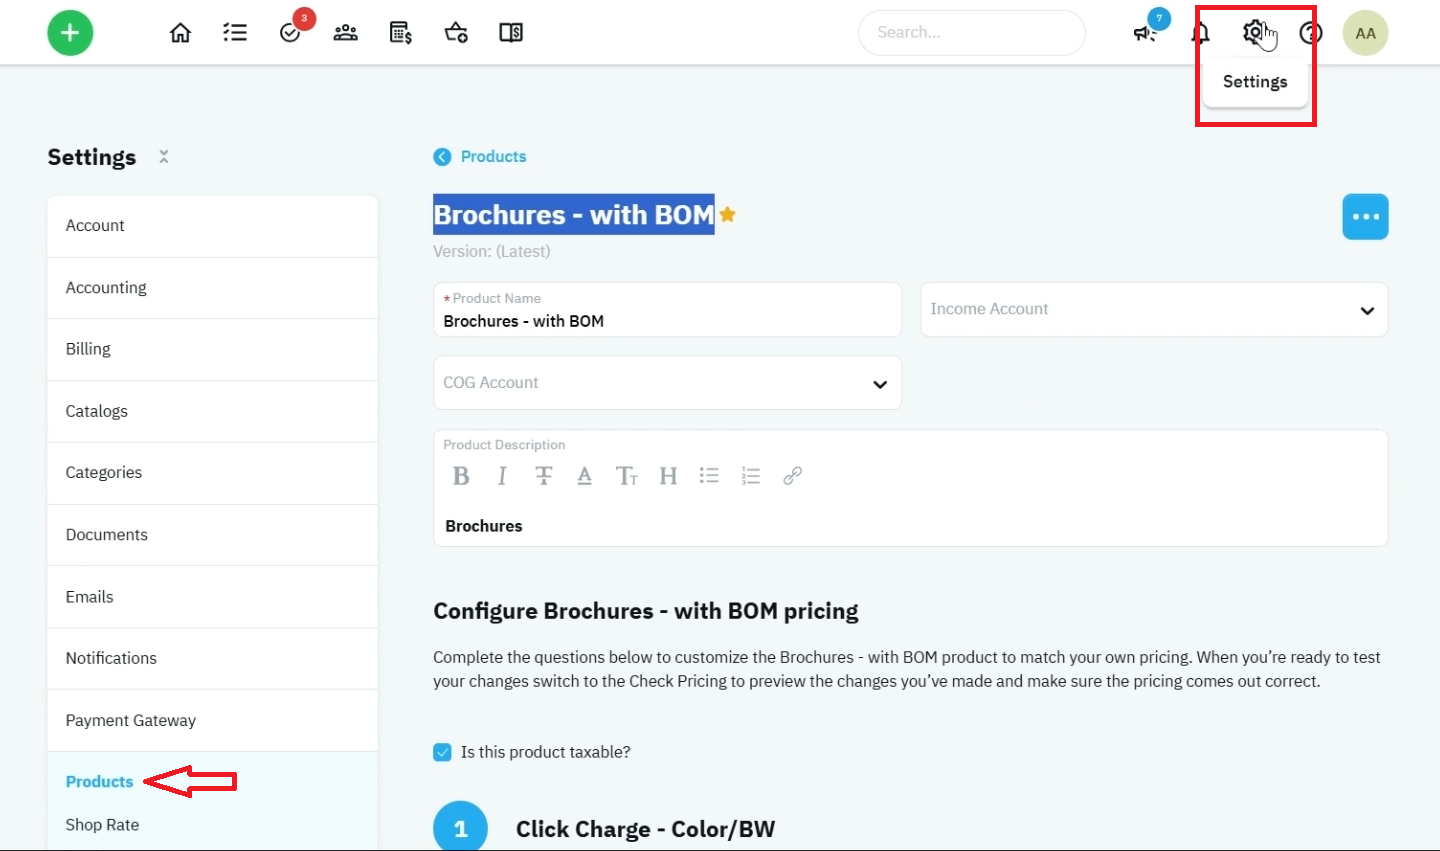The height and width of the screenshot is (851, 1440).
Task: Open Shop Rate settings section
Action: pyautogui.click(x=102, y=825)
